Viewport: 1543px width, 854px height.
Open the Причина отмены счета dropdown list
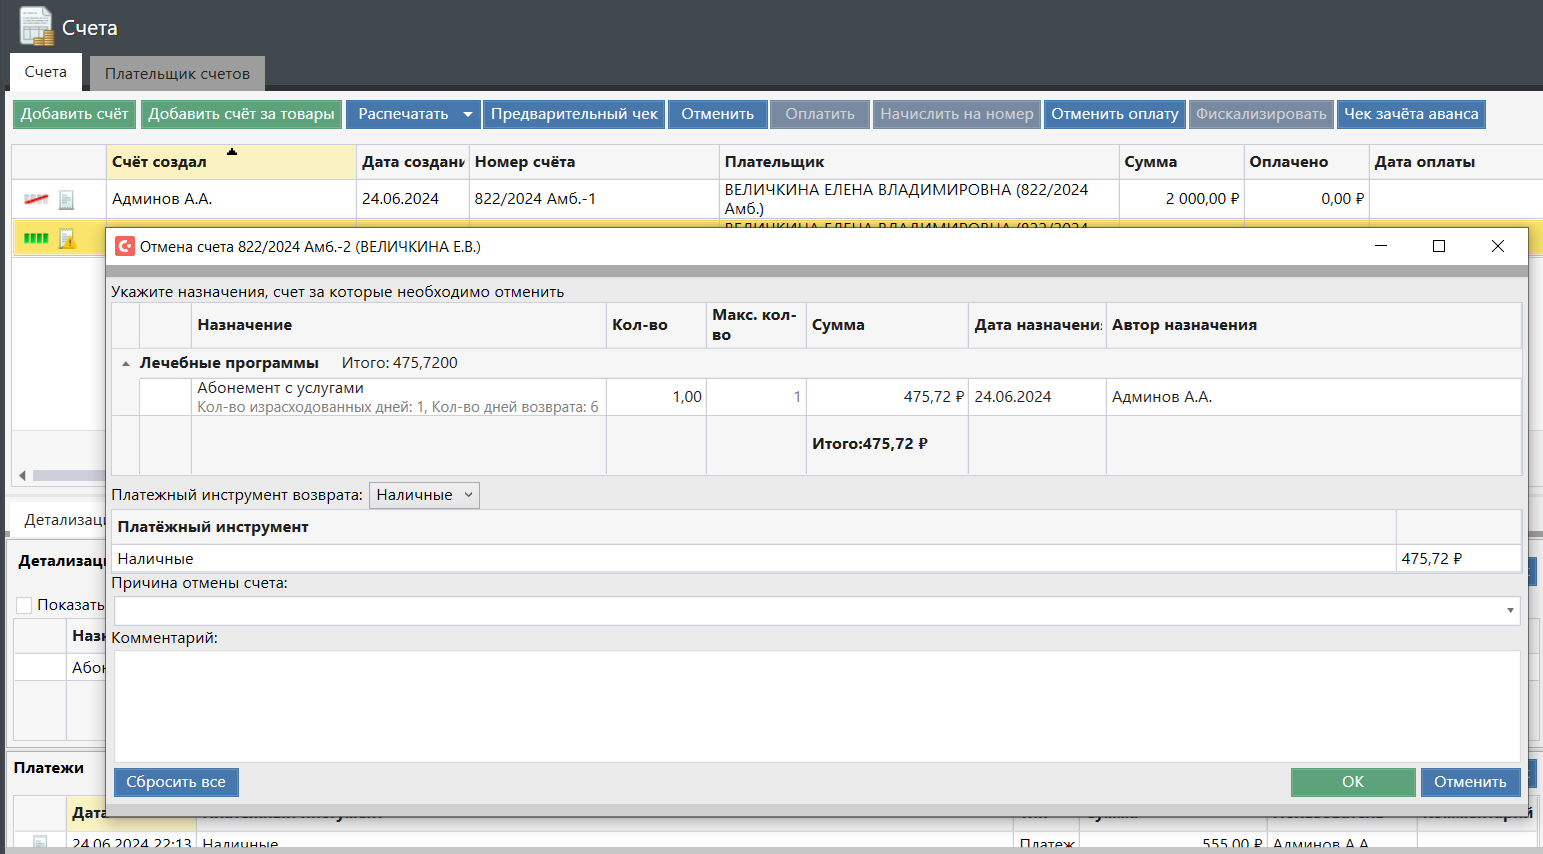[x=1509, y=611]
